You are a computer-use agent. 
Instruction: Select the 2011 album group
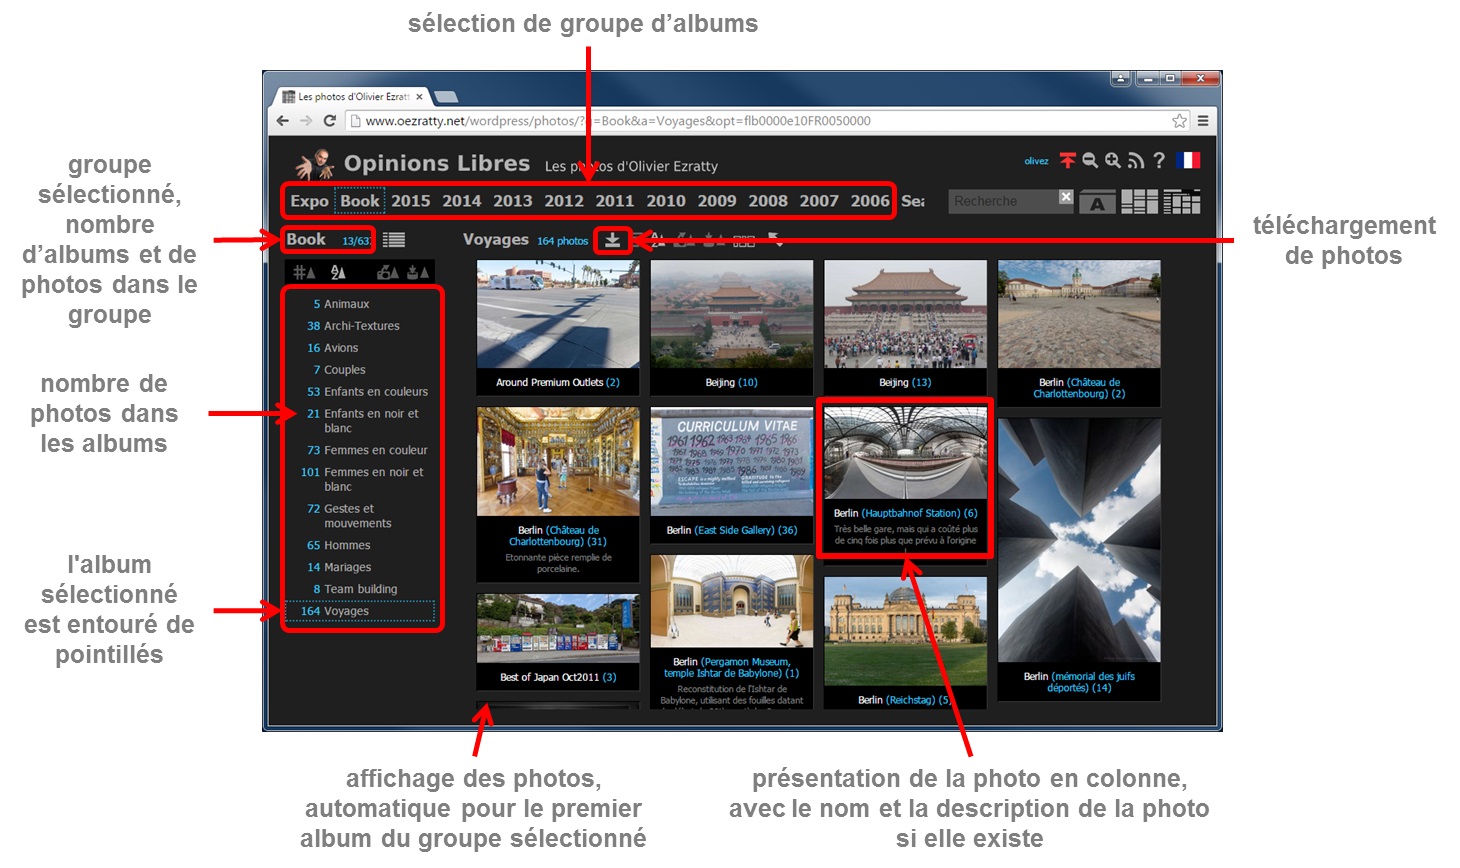pos(615,201)
